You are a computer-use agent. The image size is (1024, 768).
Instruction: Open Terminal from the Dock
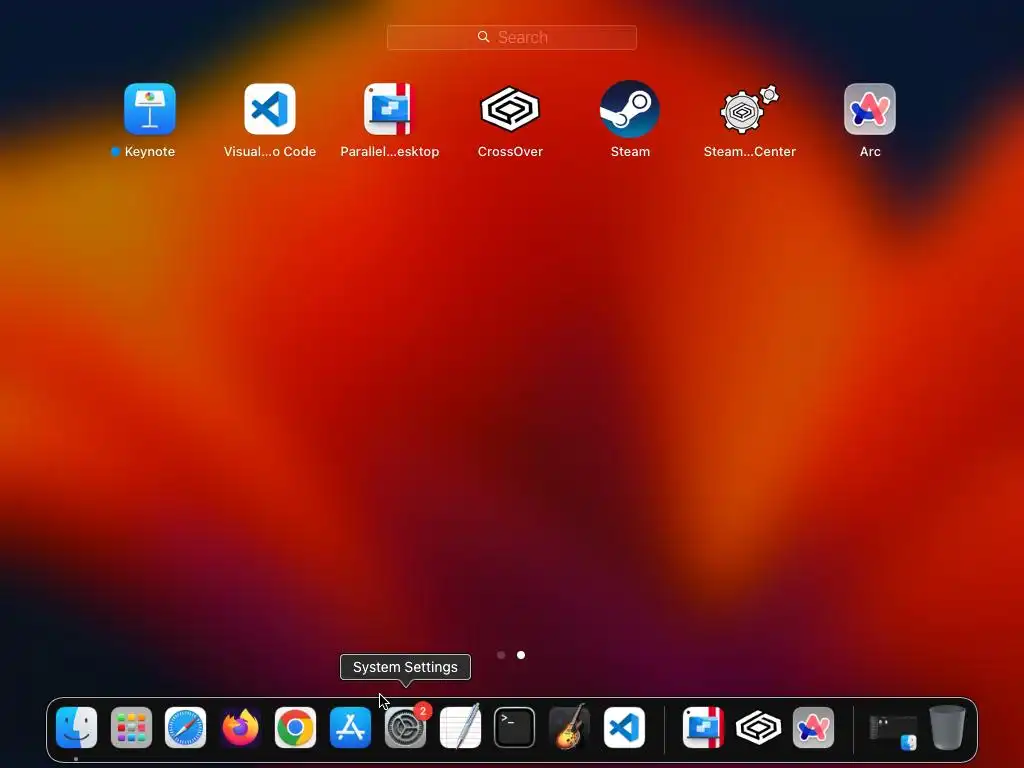coord(514,728)
